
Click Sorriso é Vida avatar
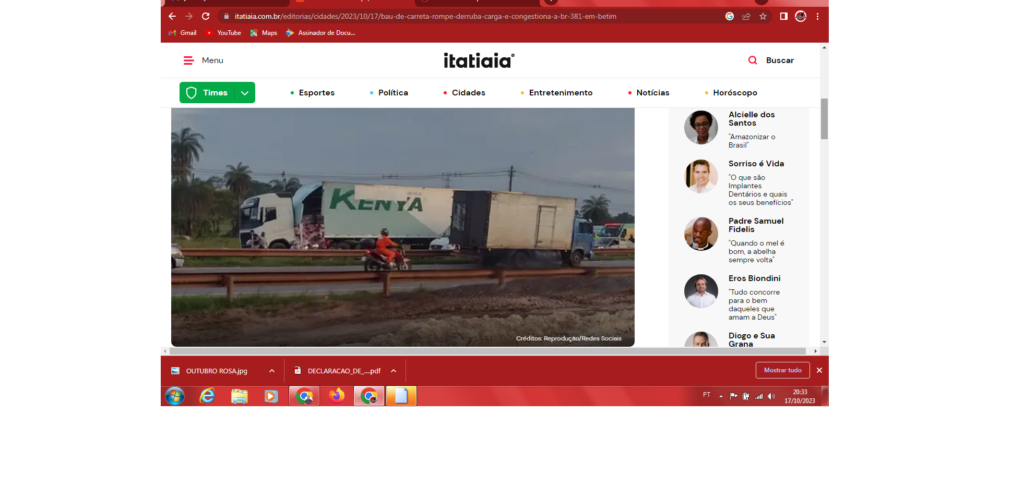tap(701, 176)
